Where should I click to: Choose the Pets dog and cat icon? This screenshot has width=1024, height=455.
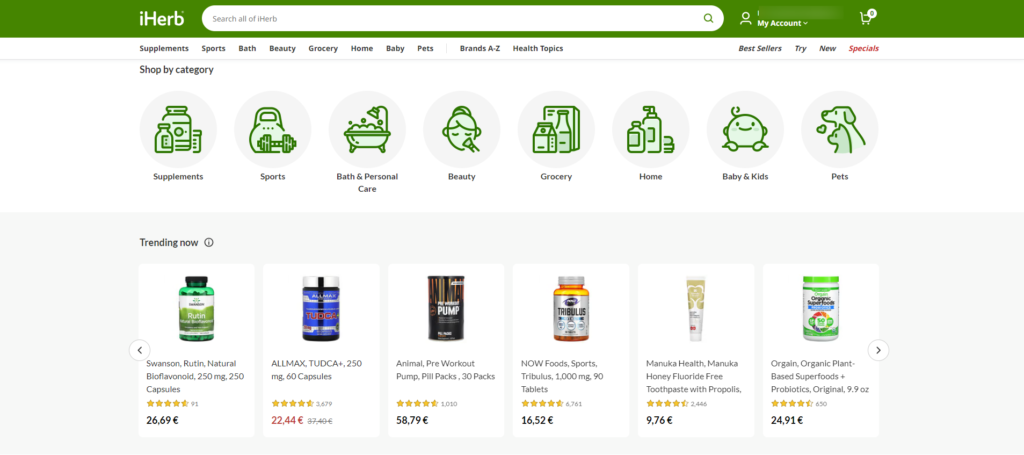coord(840,129)
